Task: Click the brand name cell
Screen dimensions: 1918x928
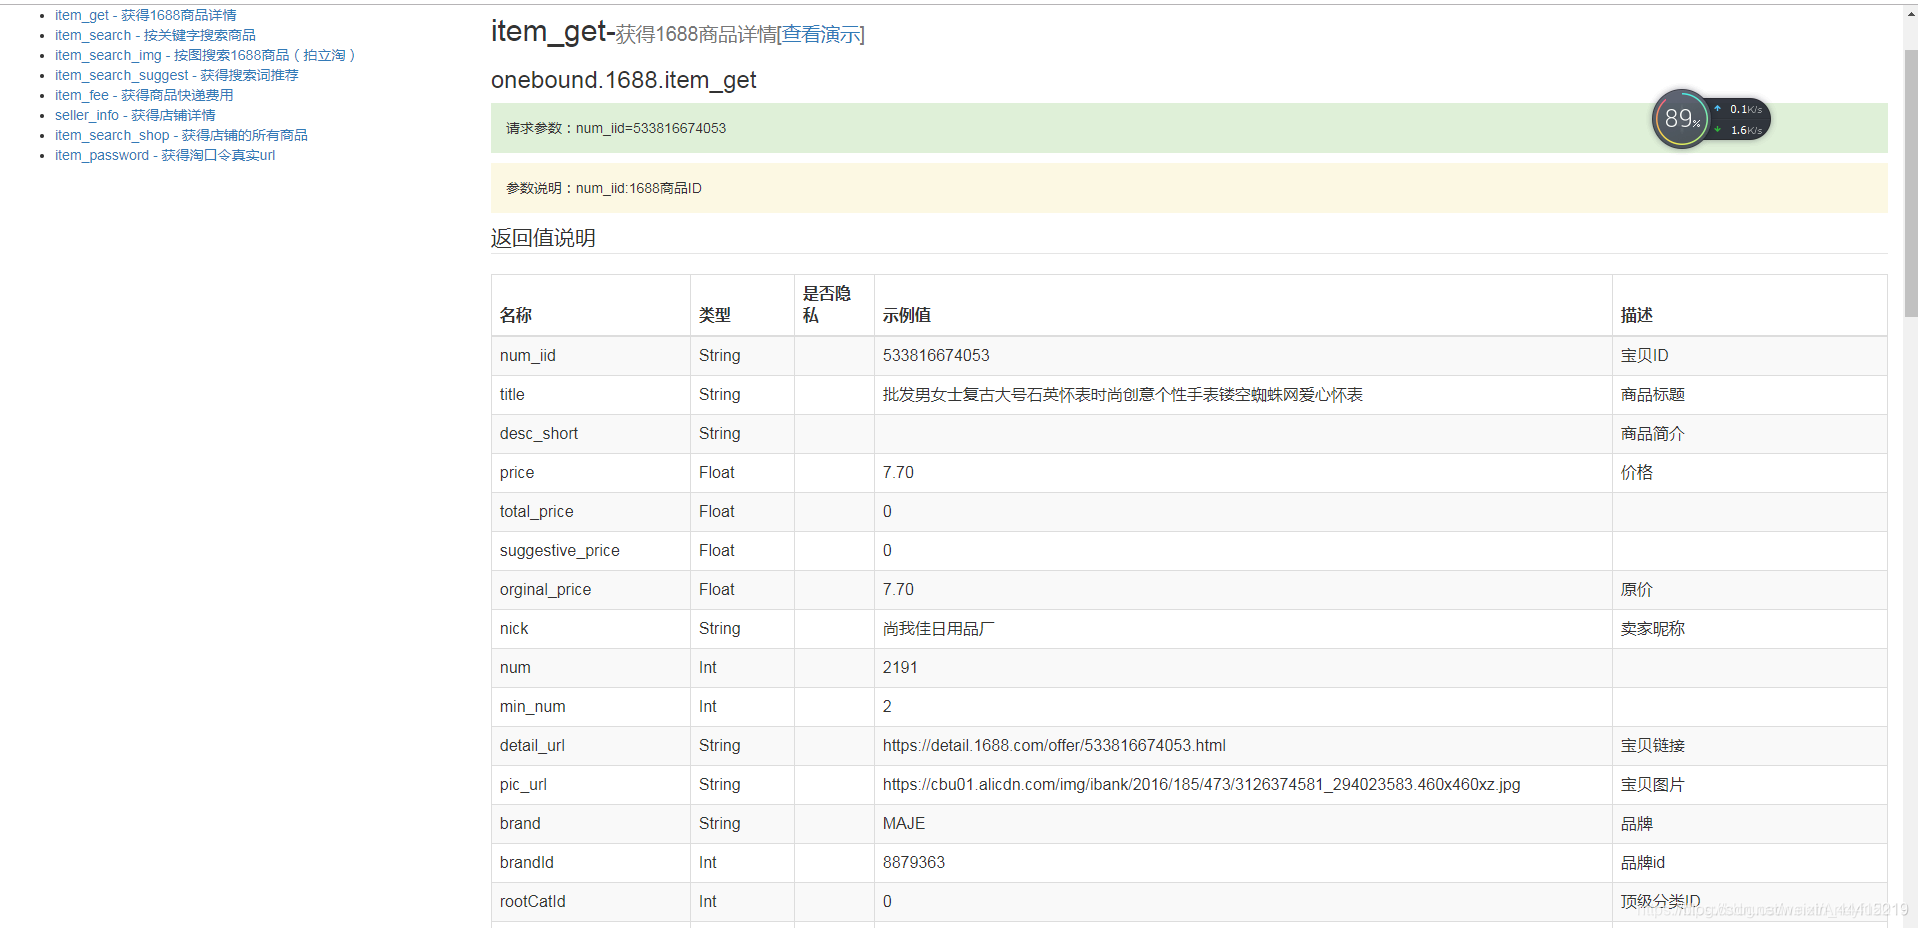Action: click(591, 824)
